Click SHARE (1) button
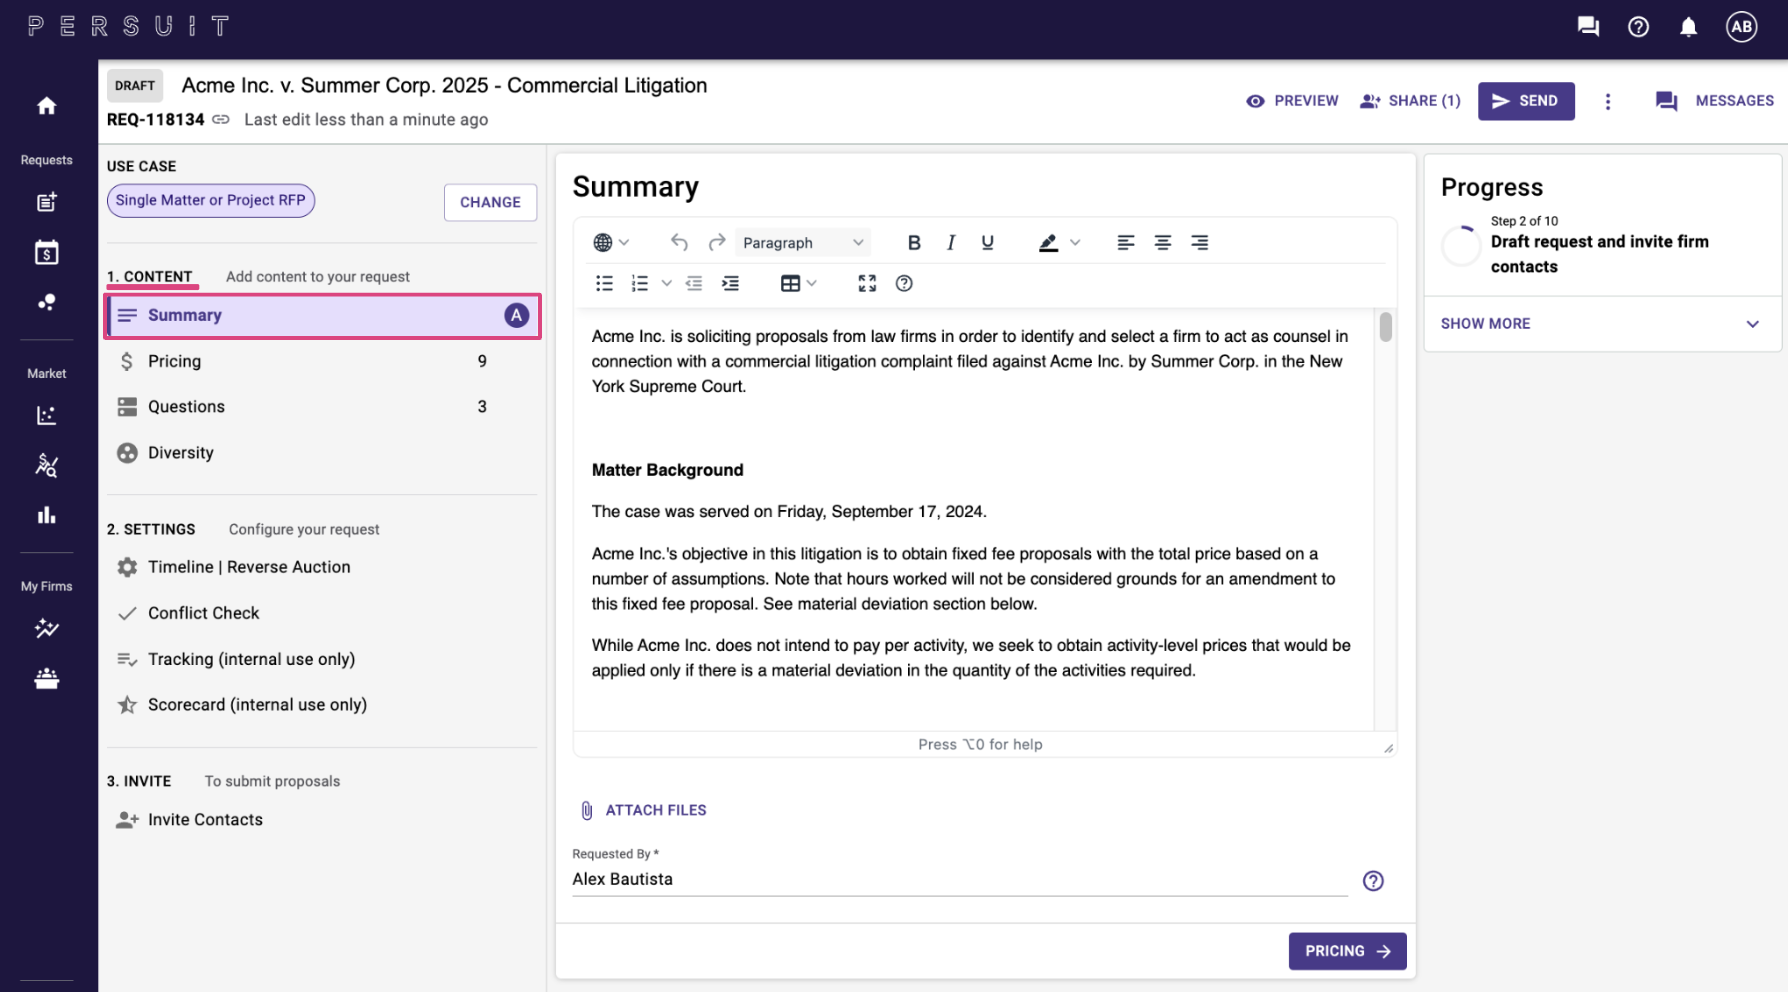The image size is (1788, 992). point(1411,101)
